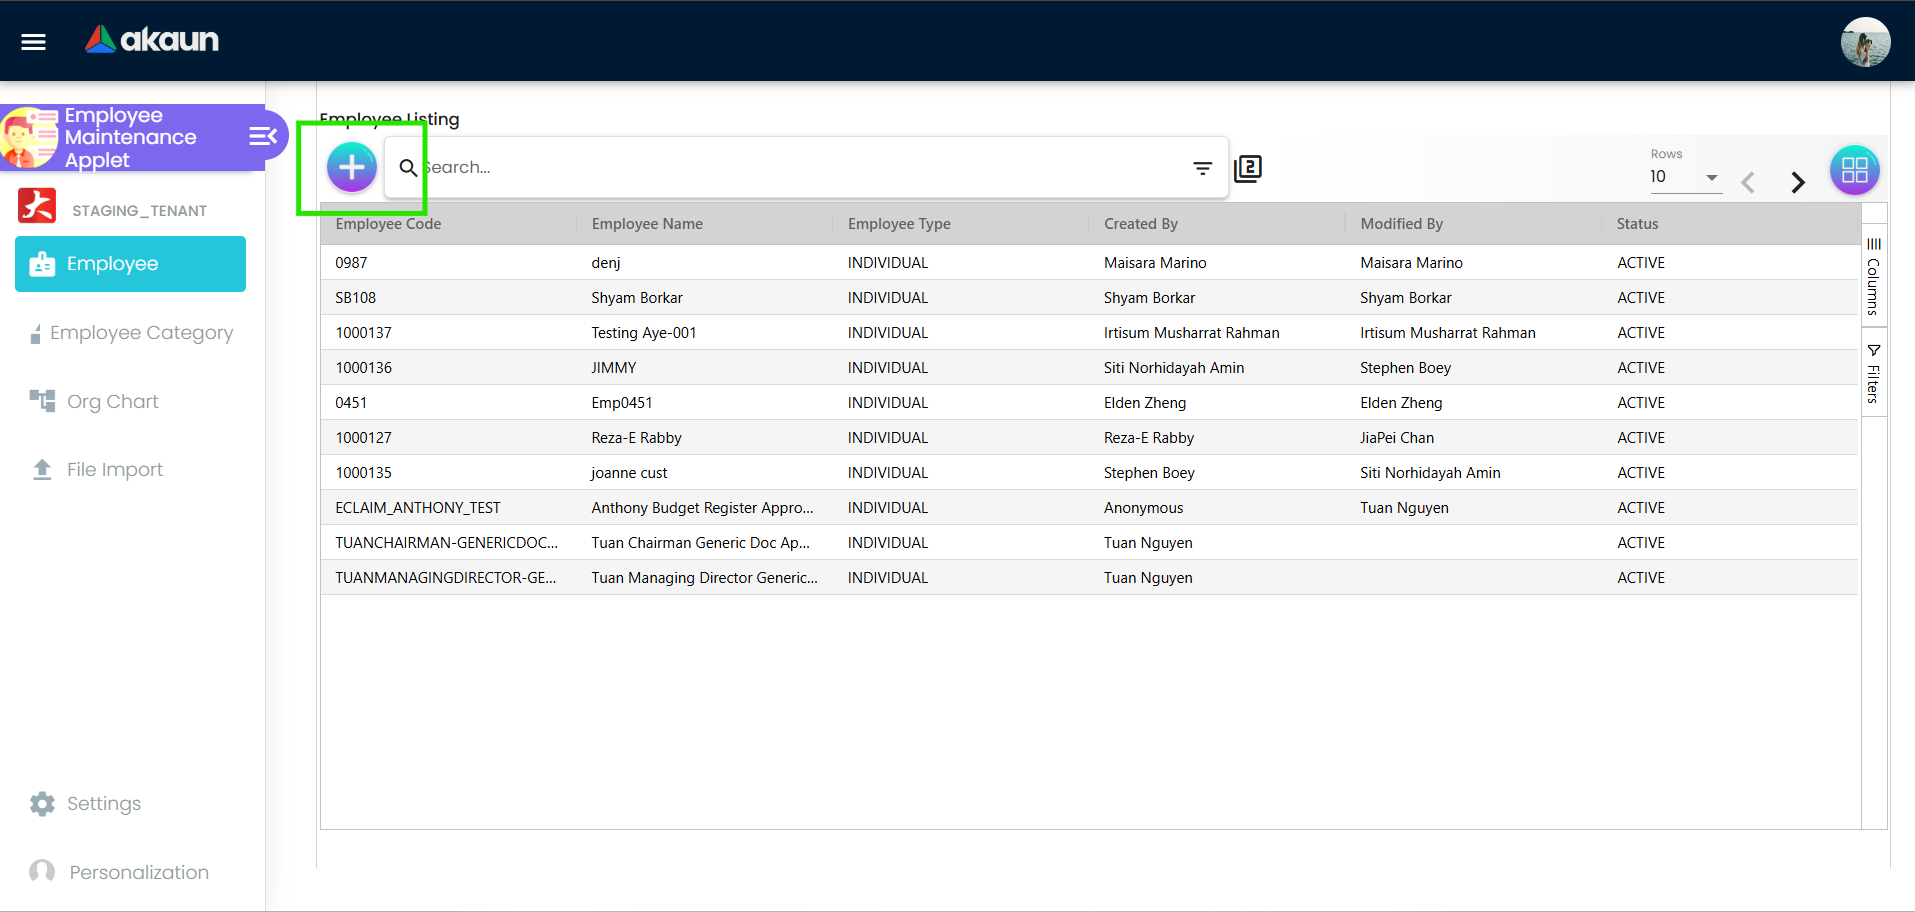Click the search filter options icon
Image resolution: width=1915 pixels, height=912 pixels.
point(1202,168)
